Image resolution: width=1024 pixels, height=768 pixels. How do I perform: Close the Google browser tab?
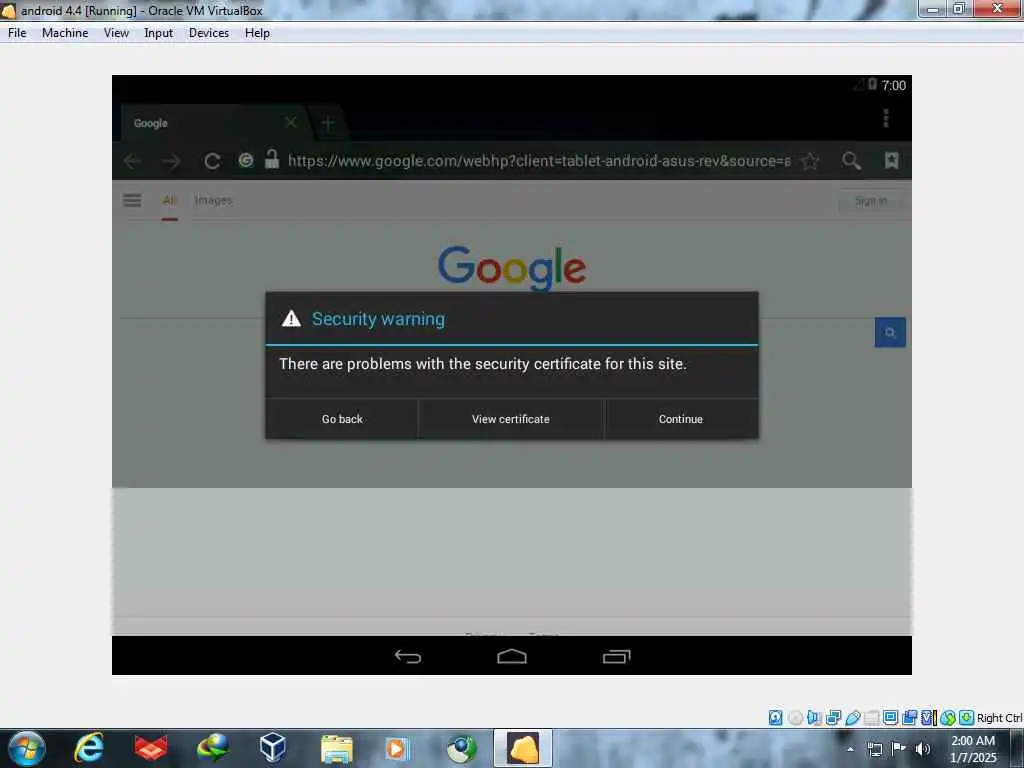pyautogui.click(x=291, y=122)
